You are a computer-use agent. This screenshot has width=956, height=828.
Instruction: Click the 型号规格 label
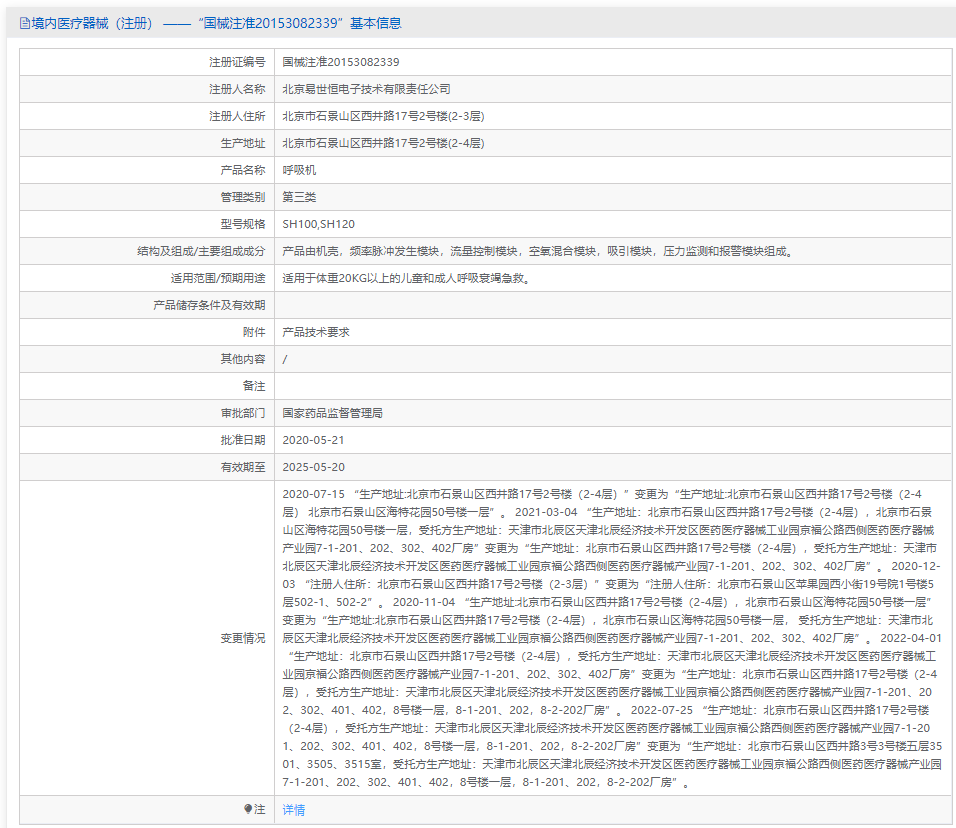tap(243, 224)
